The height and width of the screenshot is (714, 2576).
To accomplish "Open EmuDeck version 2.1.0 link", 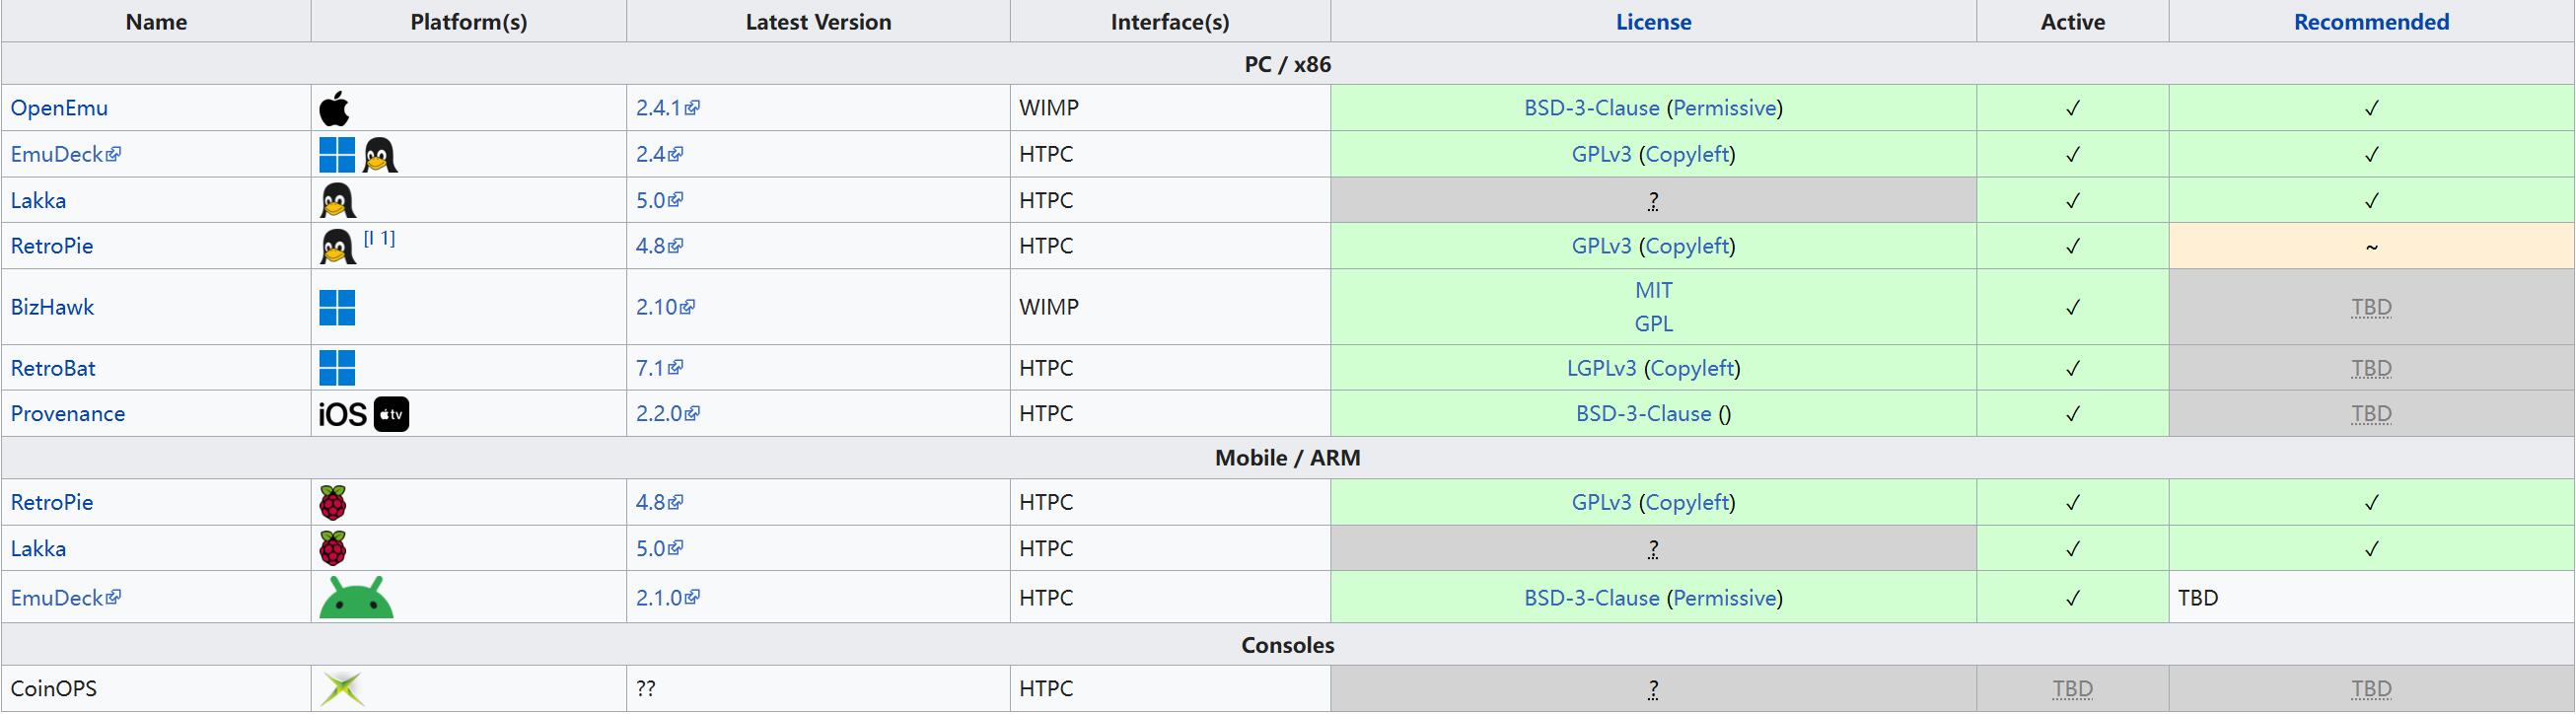I will point(668,597).
